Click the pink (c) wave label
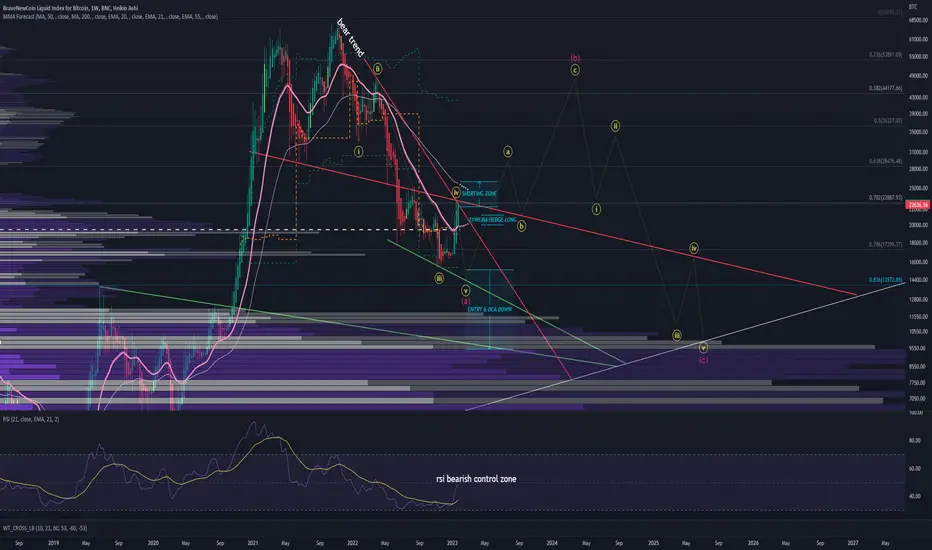 703,360
